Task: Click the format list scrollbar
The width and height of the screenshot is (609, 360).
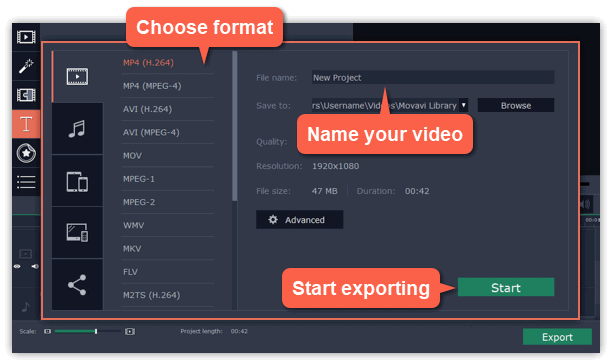Action: [x=235, y=126]
